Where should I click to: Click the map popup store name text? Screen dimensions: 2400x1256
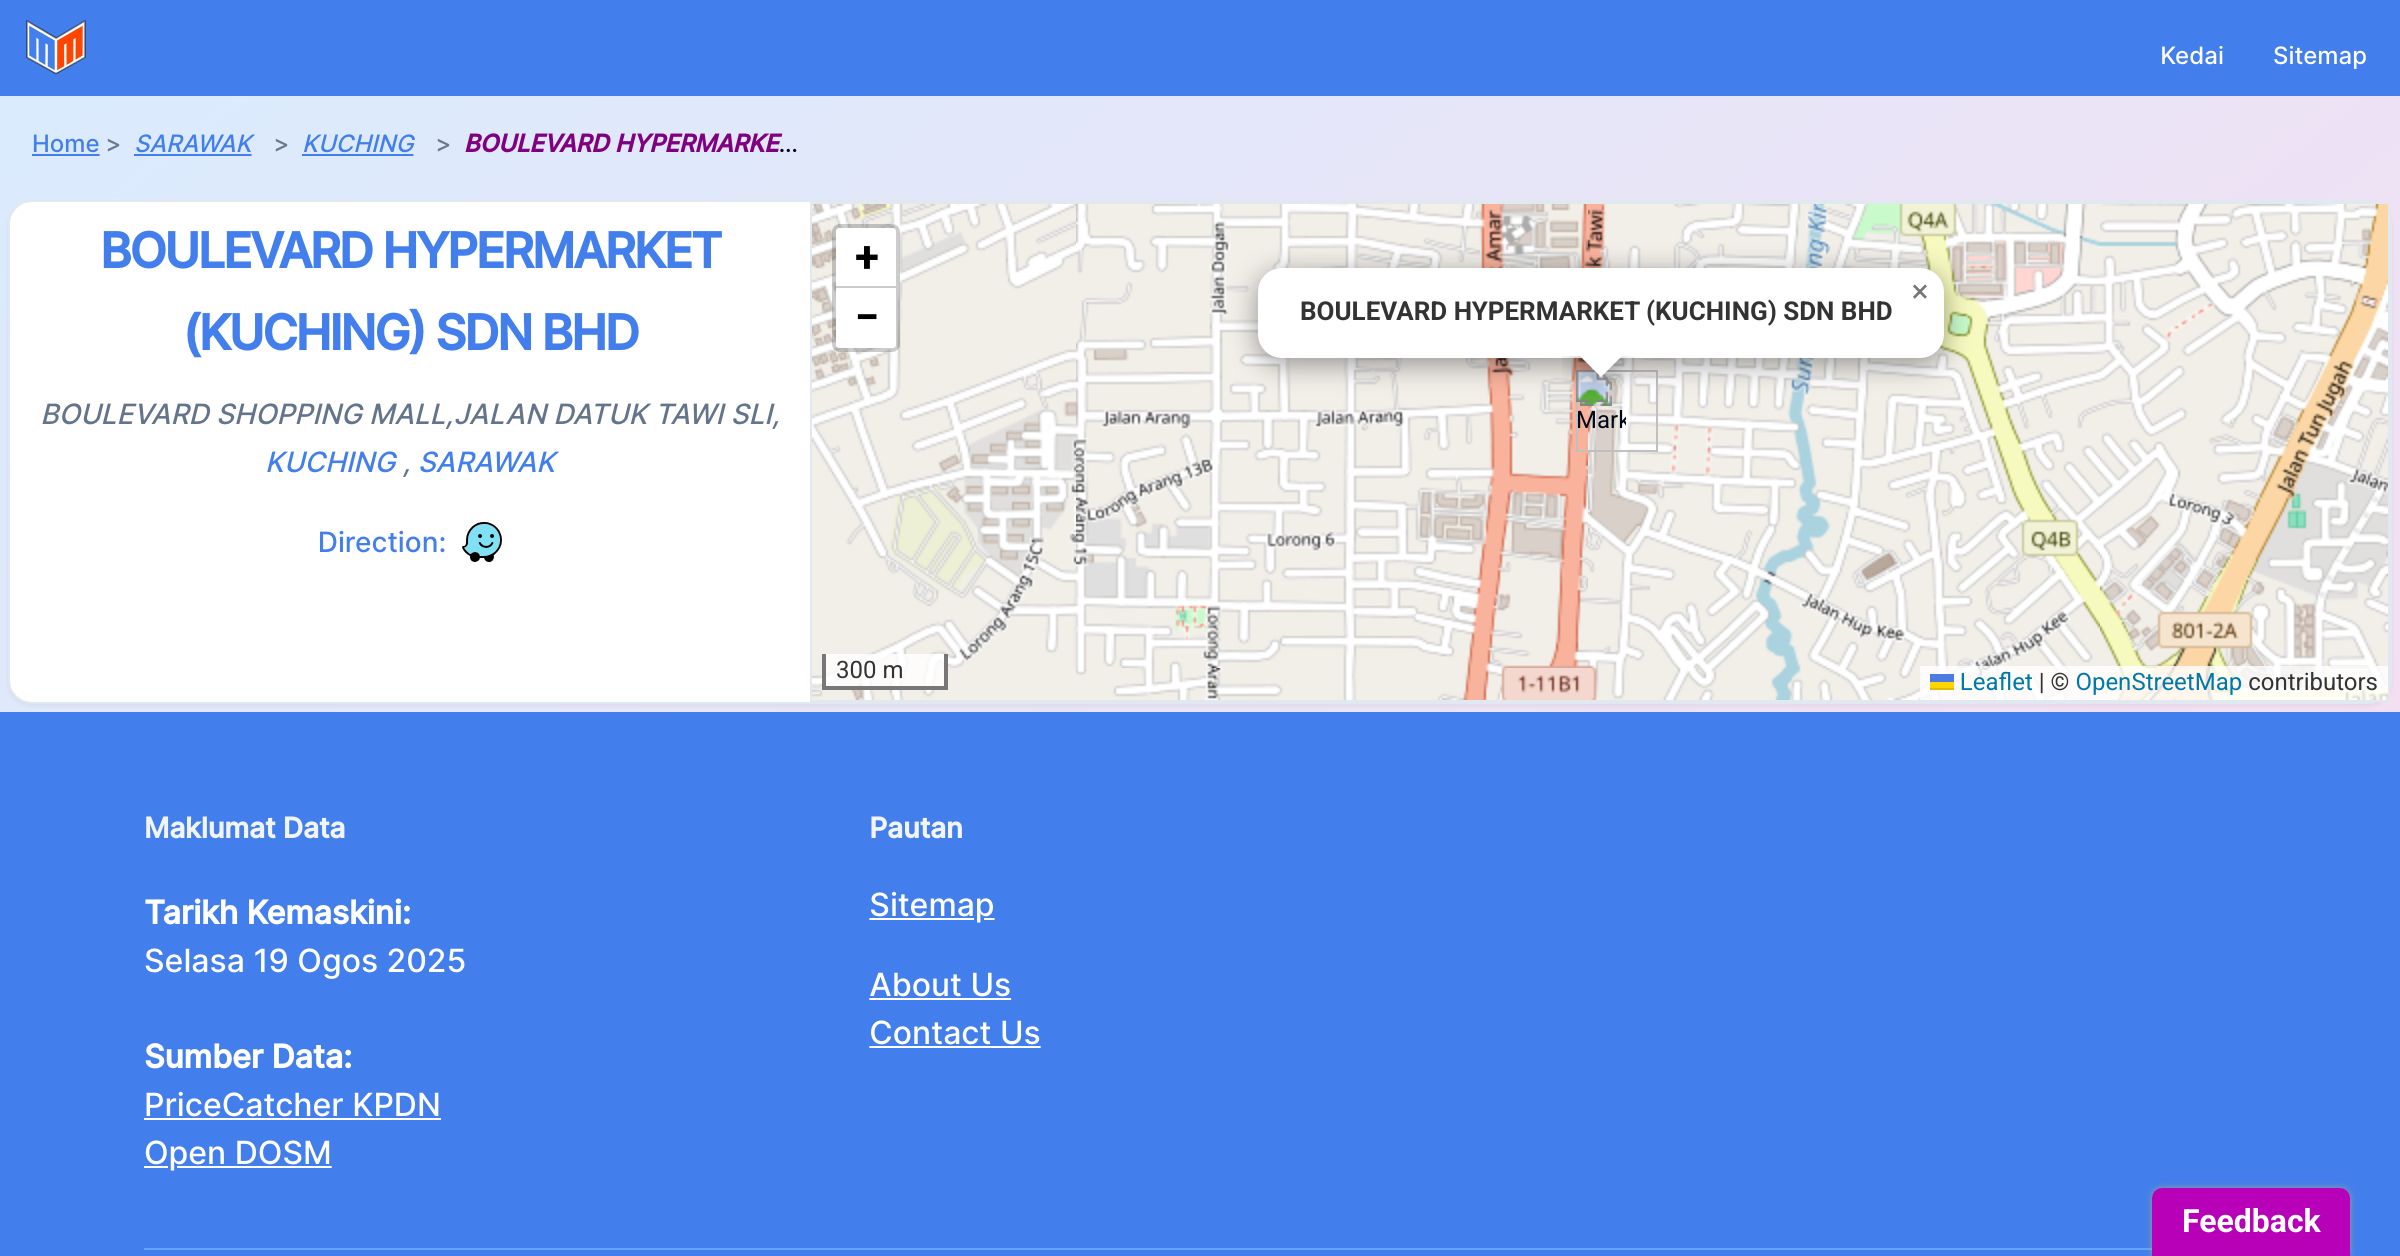(x=1595, y=311)
